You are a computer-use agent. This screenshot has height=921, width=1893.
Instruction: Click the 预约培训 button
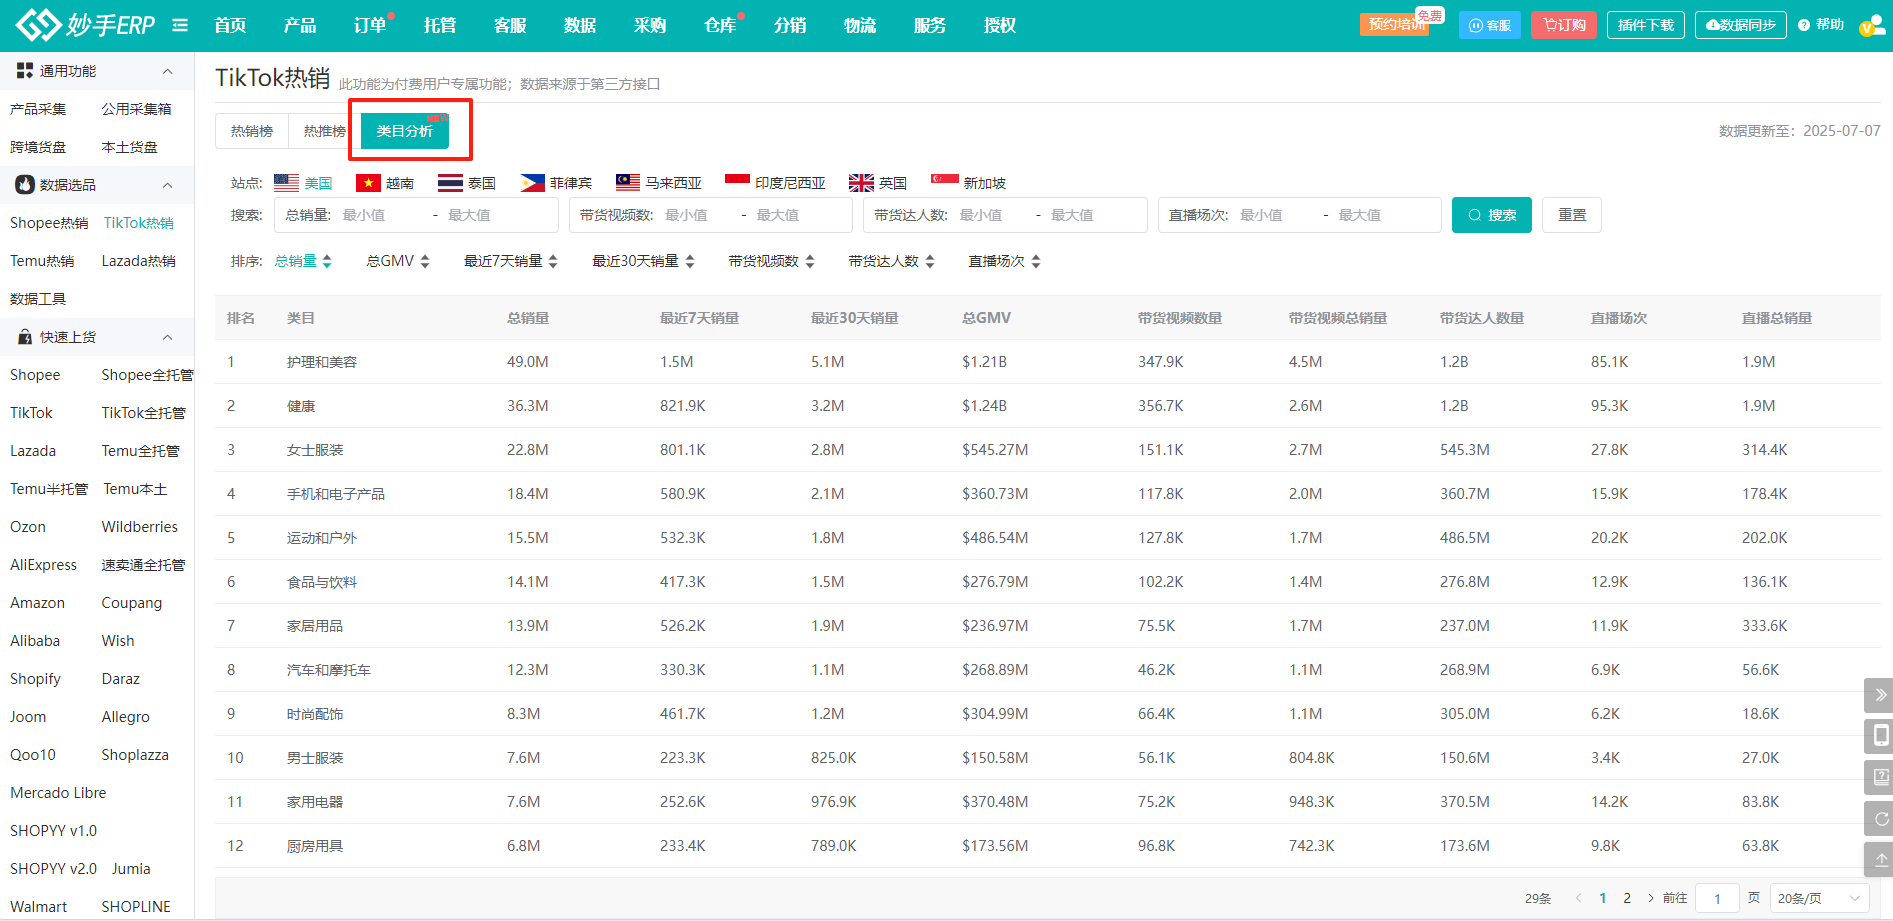coord(1396,24)
